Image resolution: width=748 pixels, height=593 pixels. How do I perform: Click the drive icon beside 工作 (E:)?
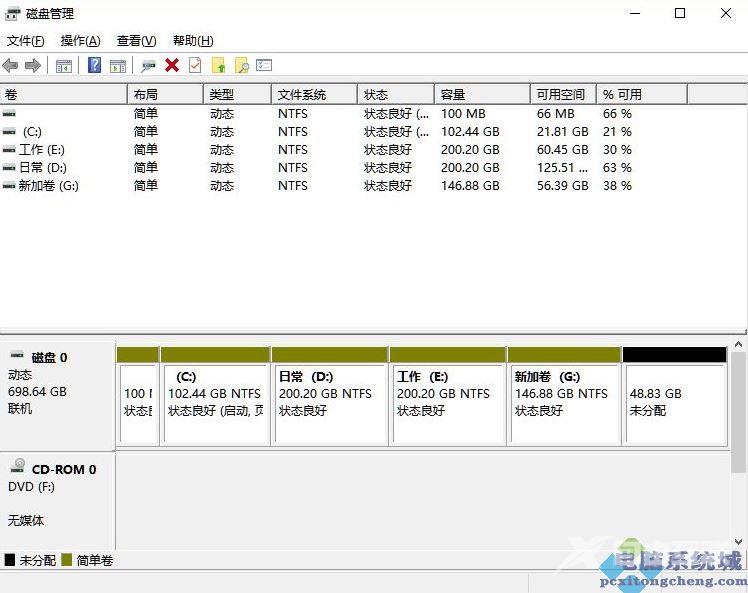(x=9, y=150)
